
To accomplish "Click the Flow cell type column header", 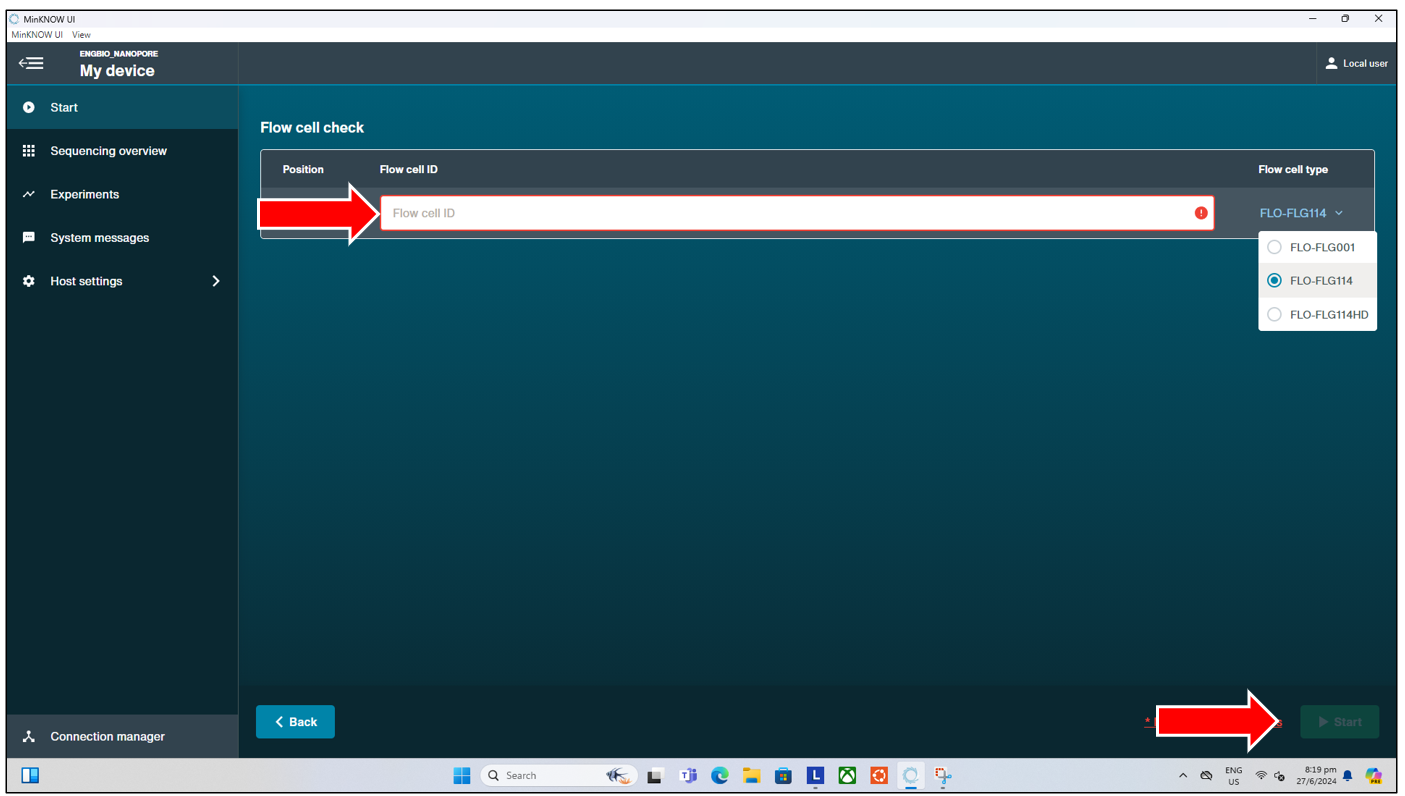I will pos(1293,169).
